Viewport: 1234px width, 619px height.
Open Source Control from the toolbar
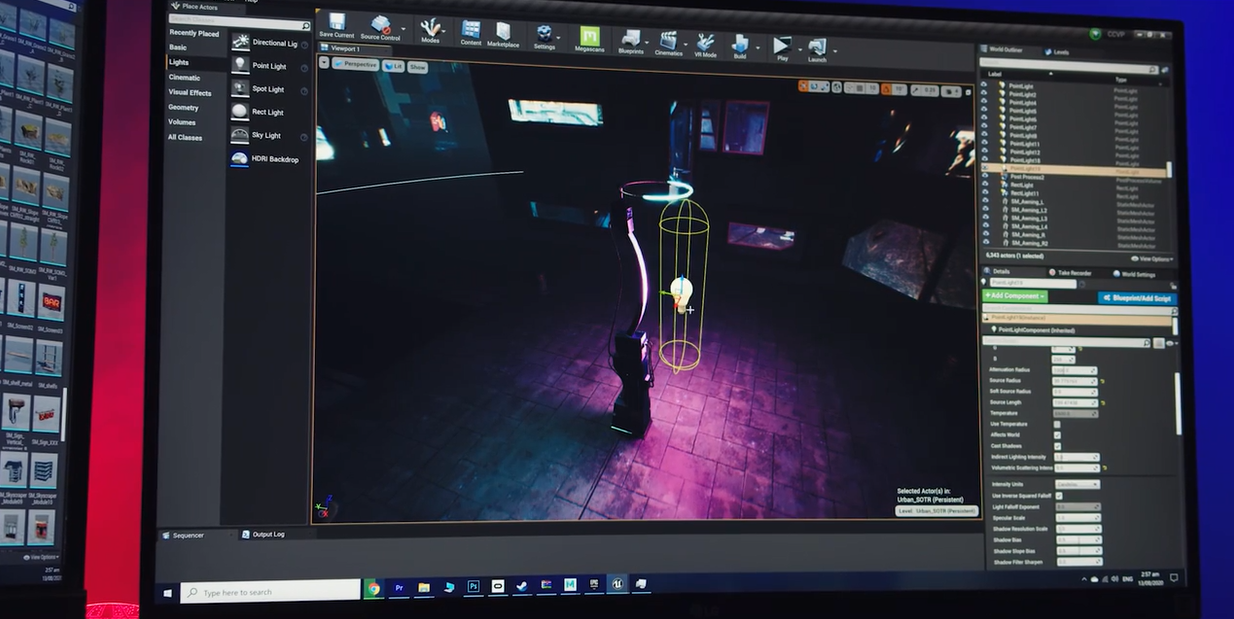pos(380,28)
